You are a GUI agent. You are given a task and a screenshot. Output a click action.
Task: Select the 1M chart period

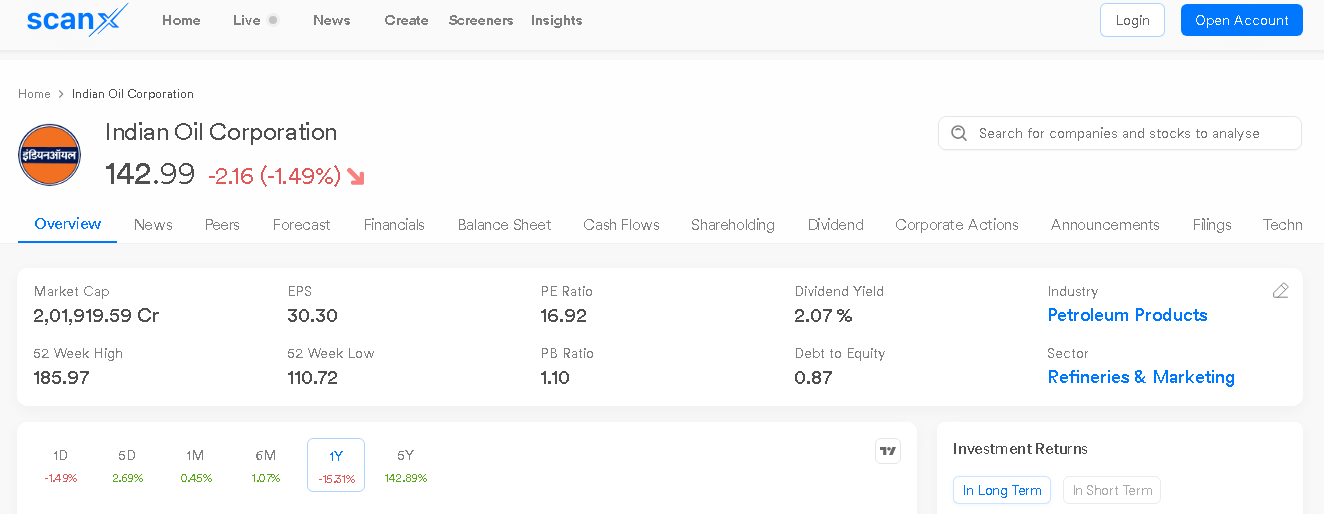pyautogui.click(x=195, y=465)
